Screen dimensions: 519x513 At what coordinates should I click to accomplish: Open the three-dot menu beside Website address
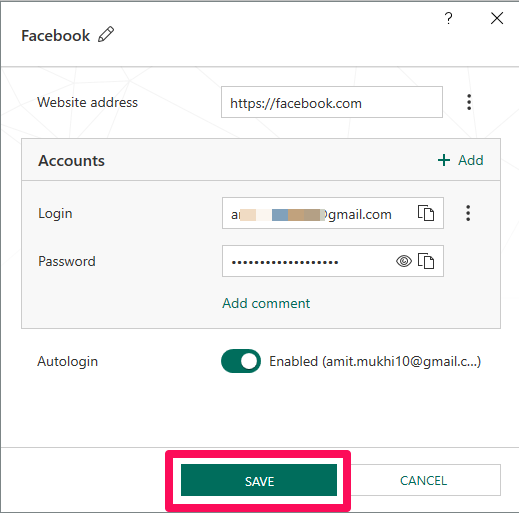pyautogui.click(x=469, y=102)
